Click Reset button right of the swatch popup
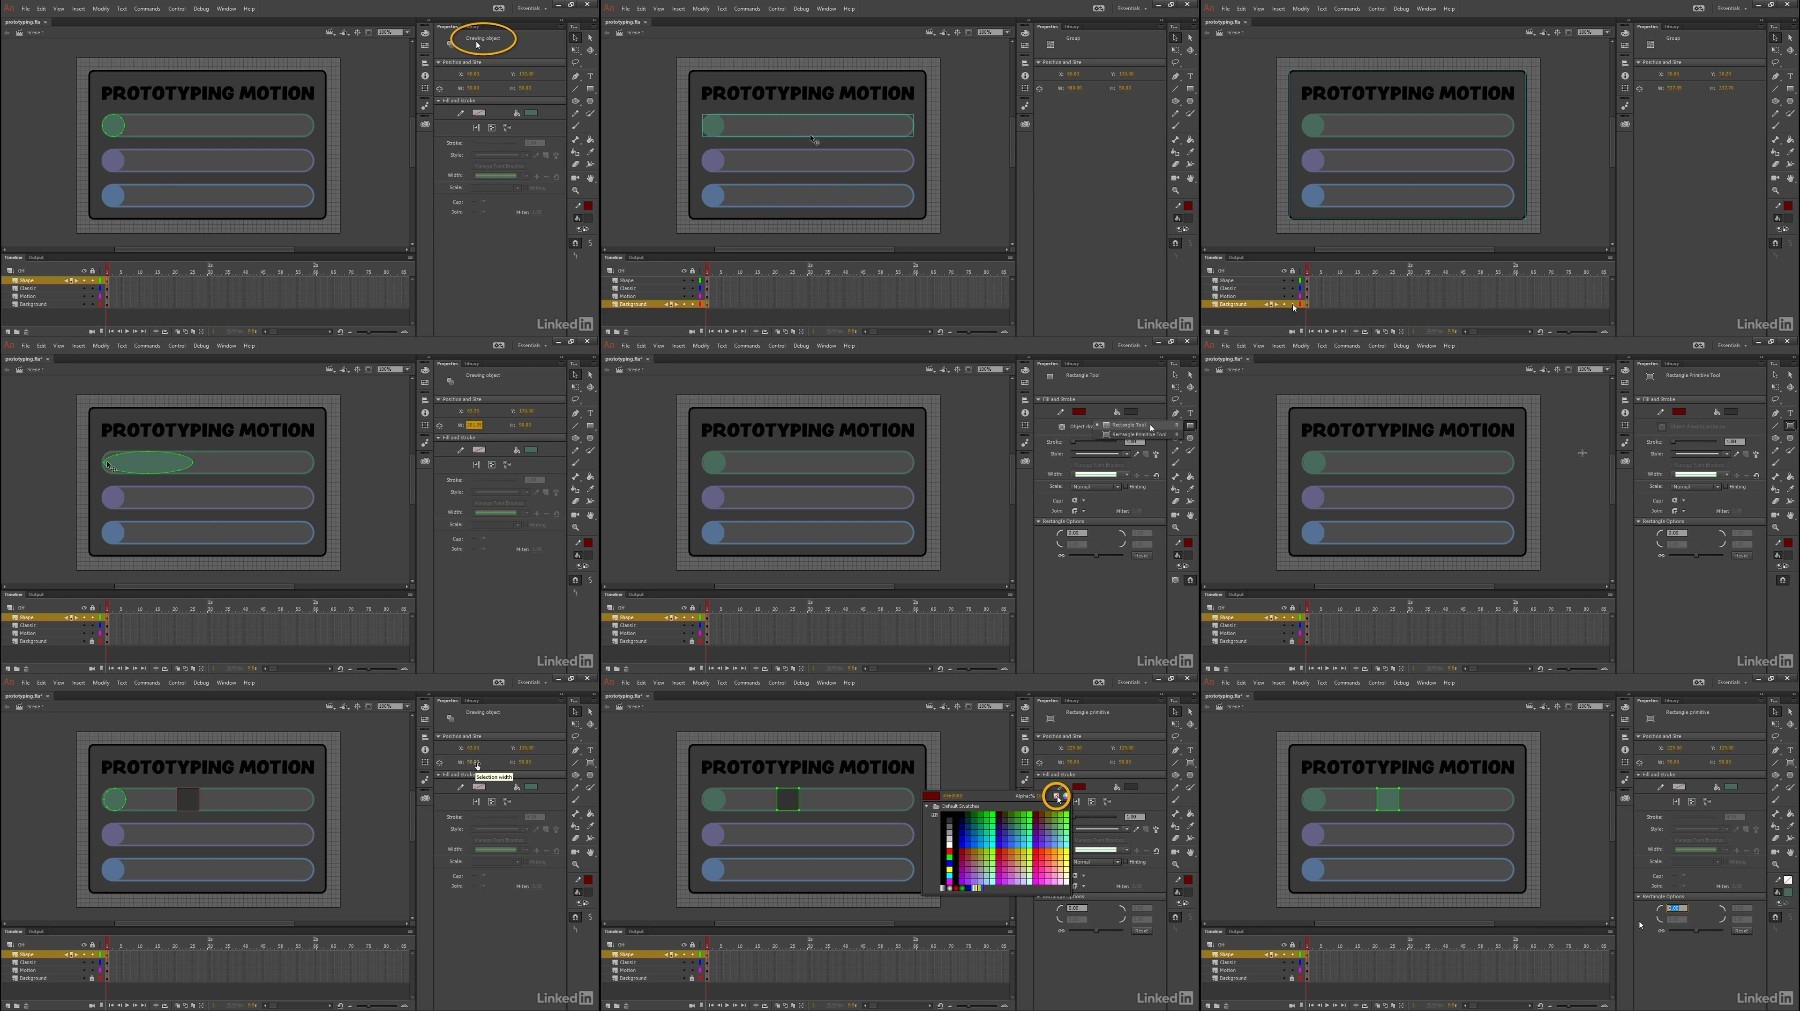Image resolution: width=1800 pixels, height=1011 pixels. click(x=1142, y=931)
